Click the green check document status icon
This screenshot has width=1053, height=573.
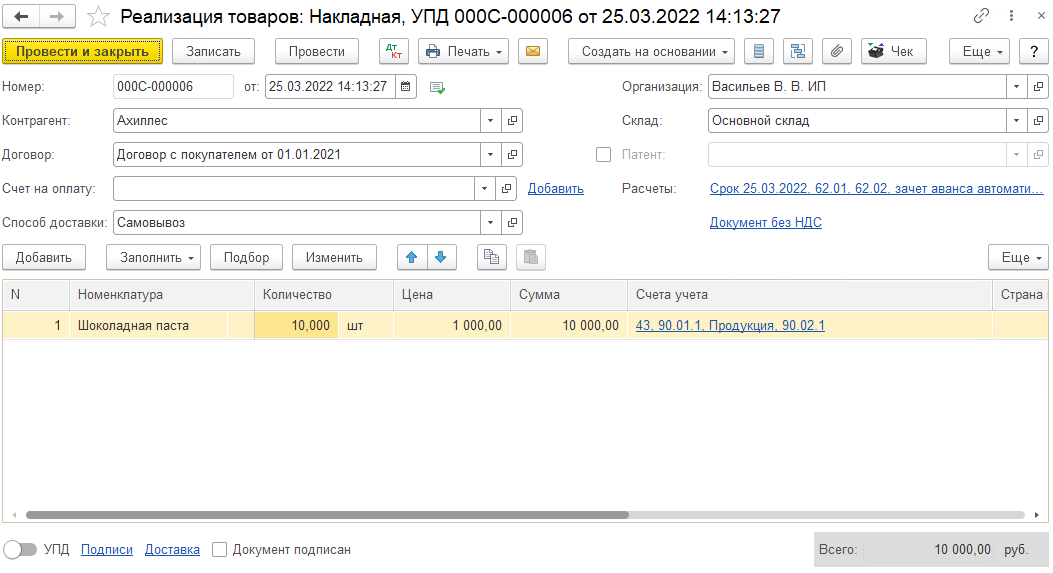click(x=437, y=87)
